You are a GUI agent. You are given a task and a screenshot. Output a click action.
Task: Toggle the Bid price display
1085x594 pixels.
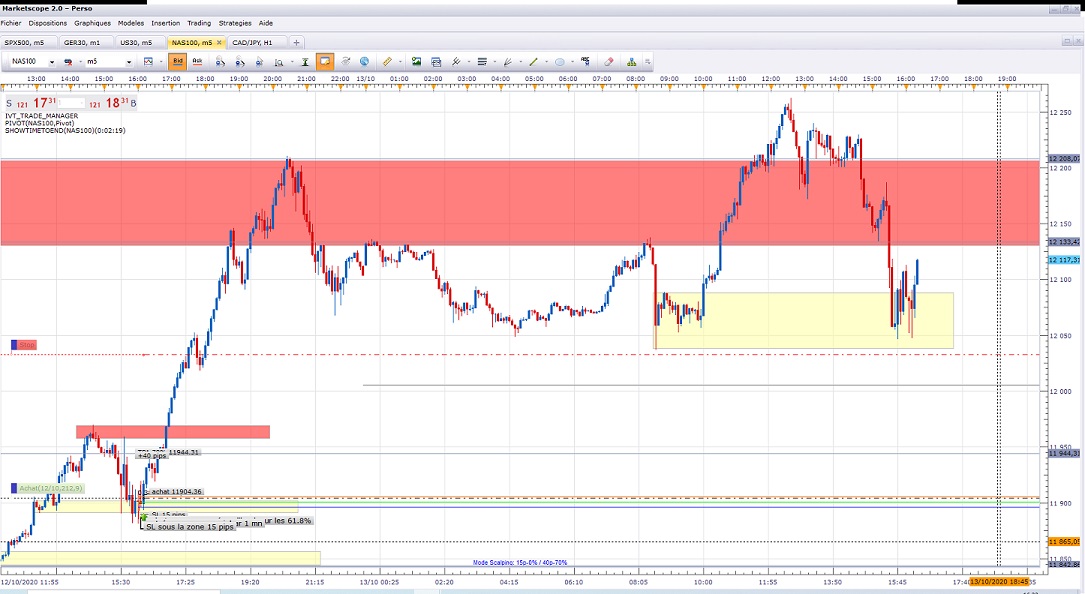[x=178, y=62]
